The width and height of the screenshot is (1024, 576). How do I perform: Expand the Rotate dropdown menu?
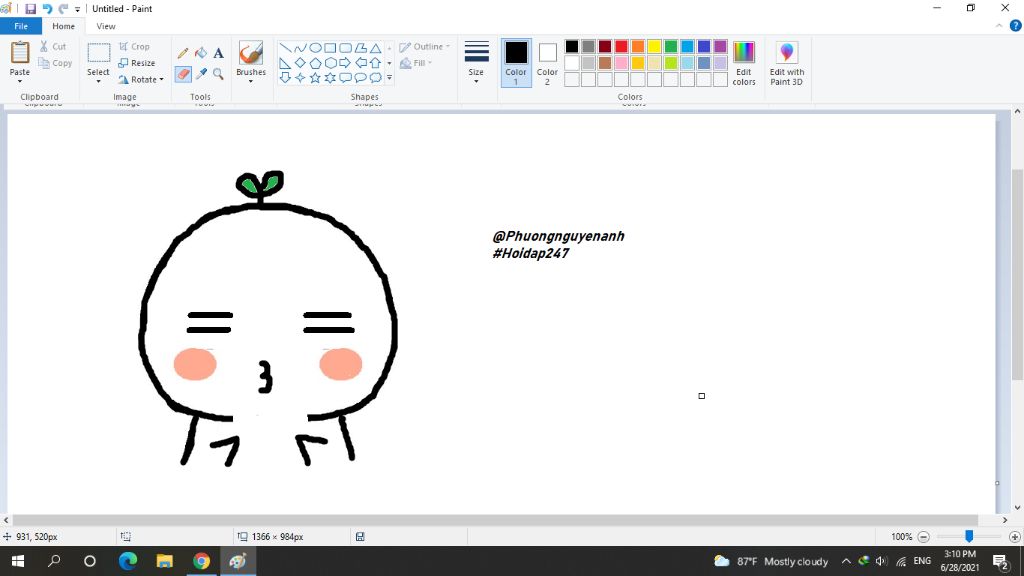tap(141, 80)
